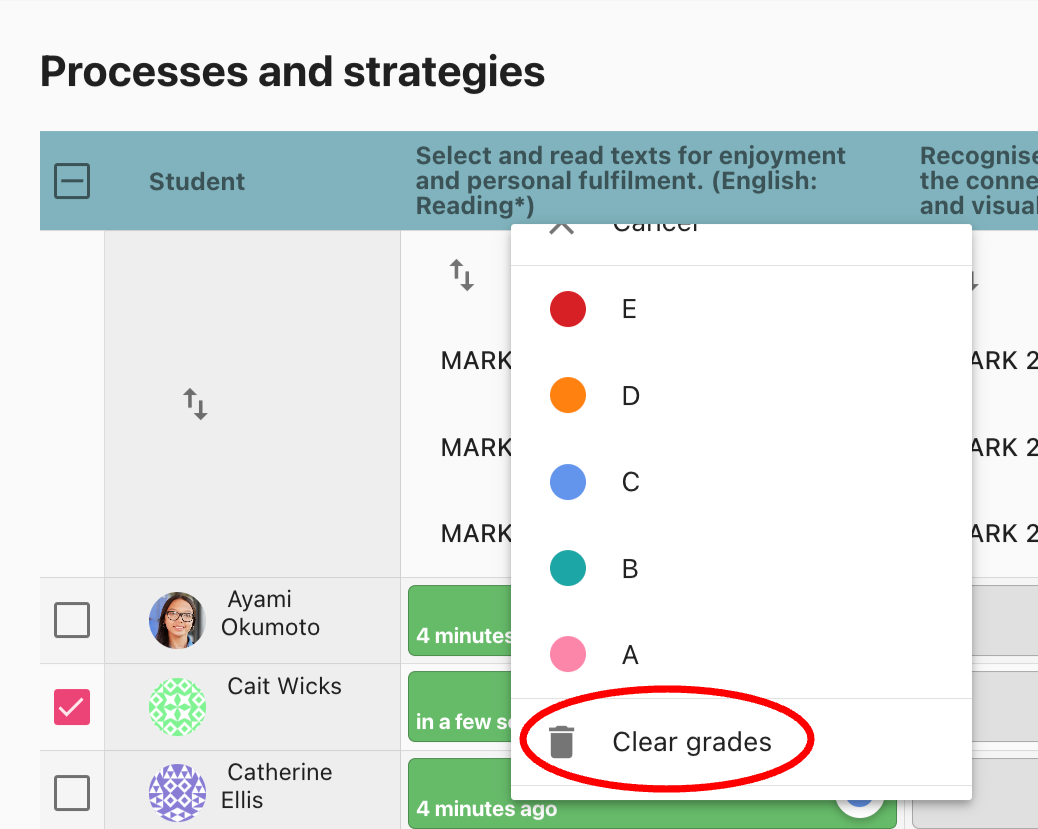1038x829 pixels.
Task: Pick the red swatch for grade E
Action: tap(568, 309)
